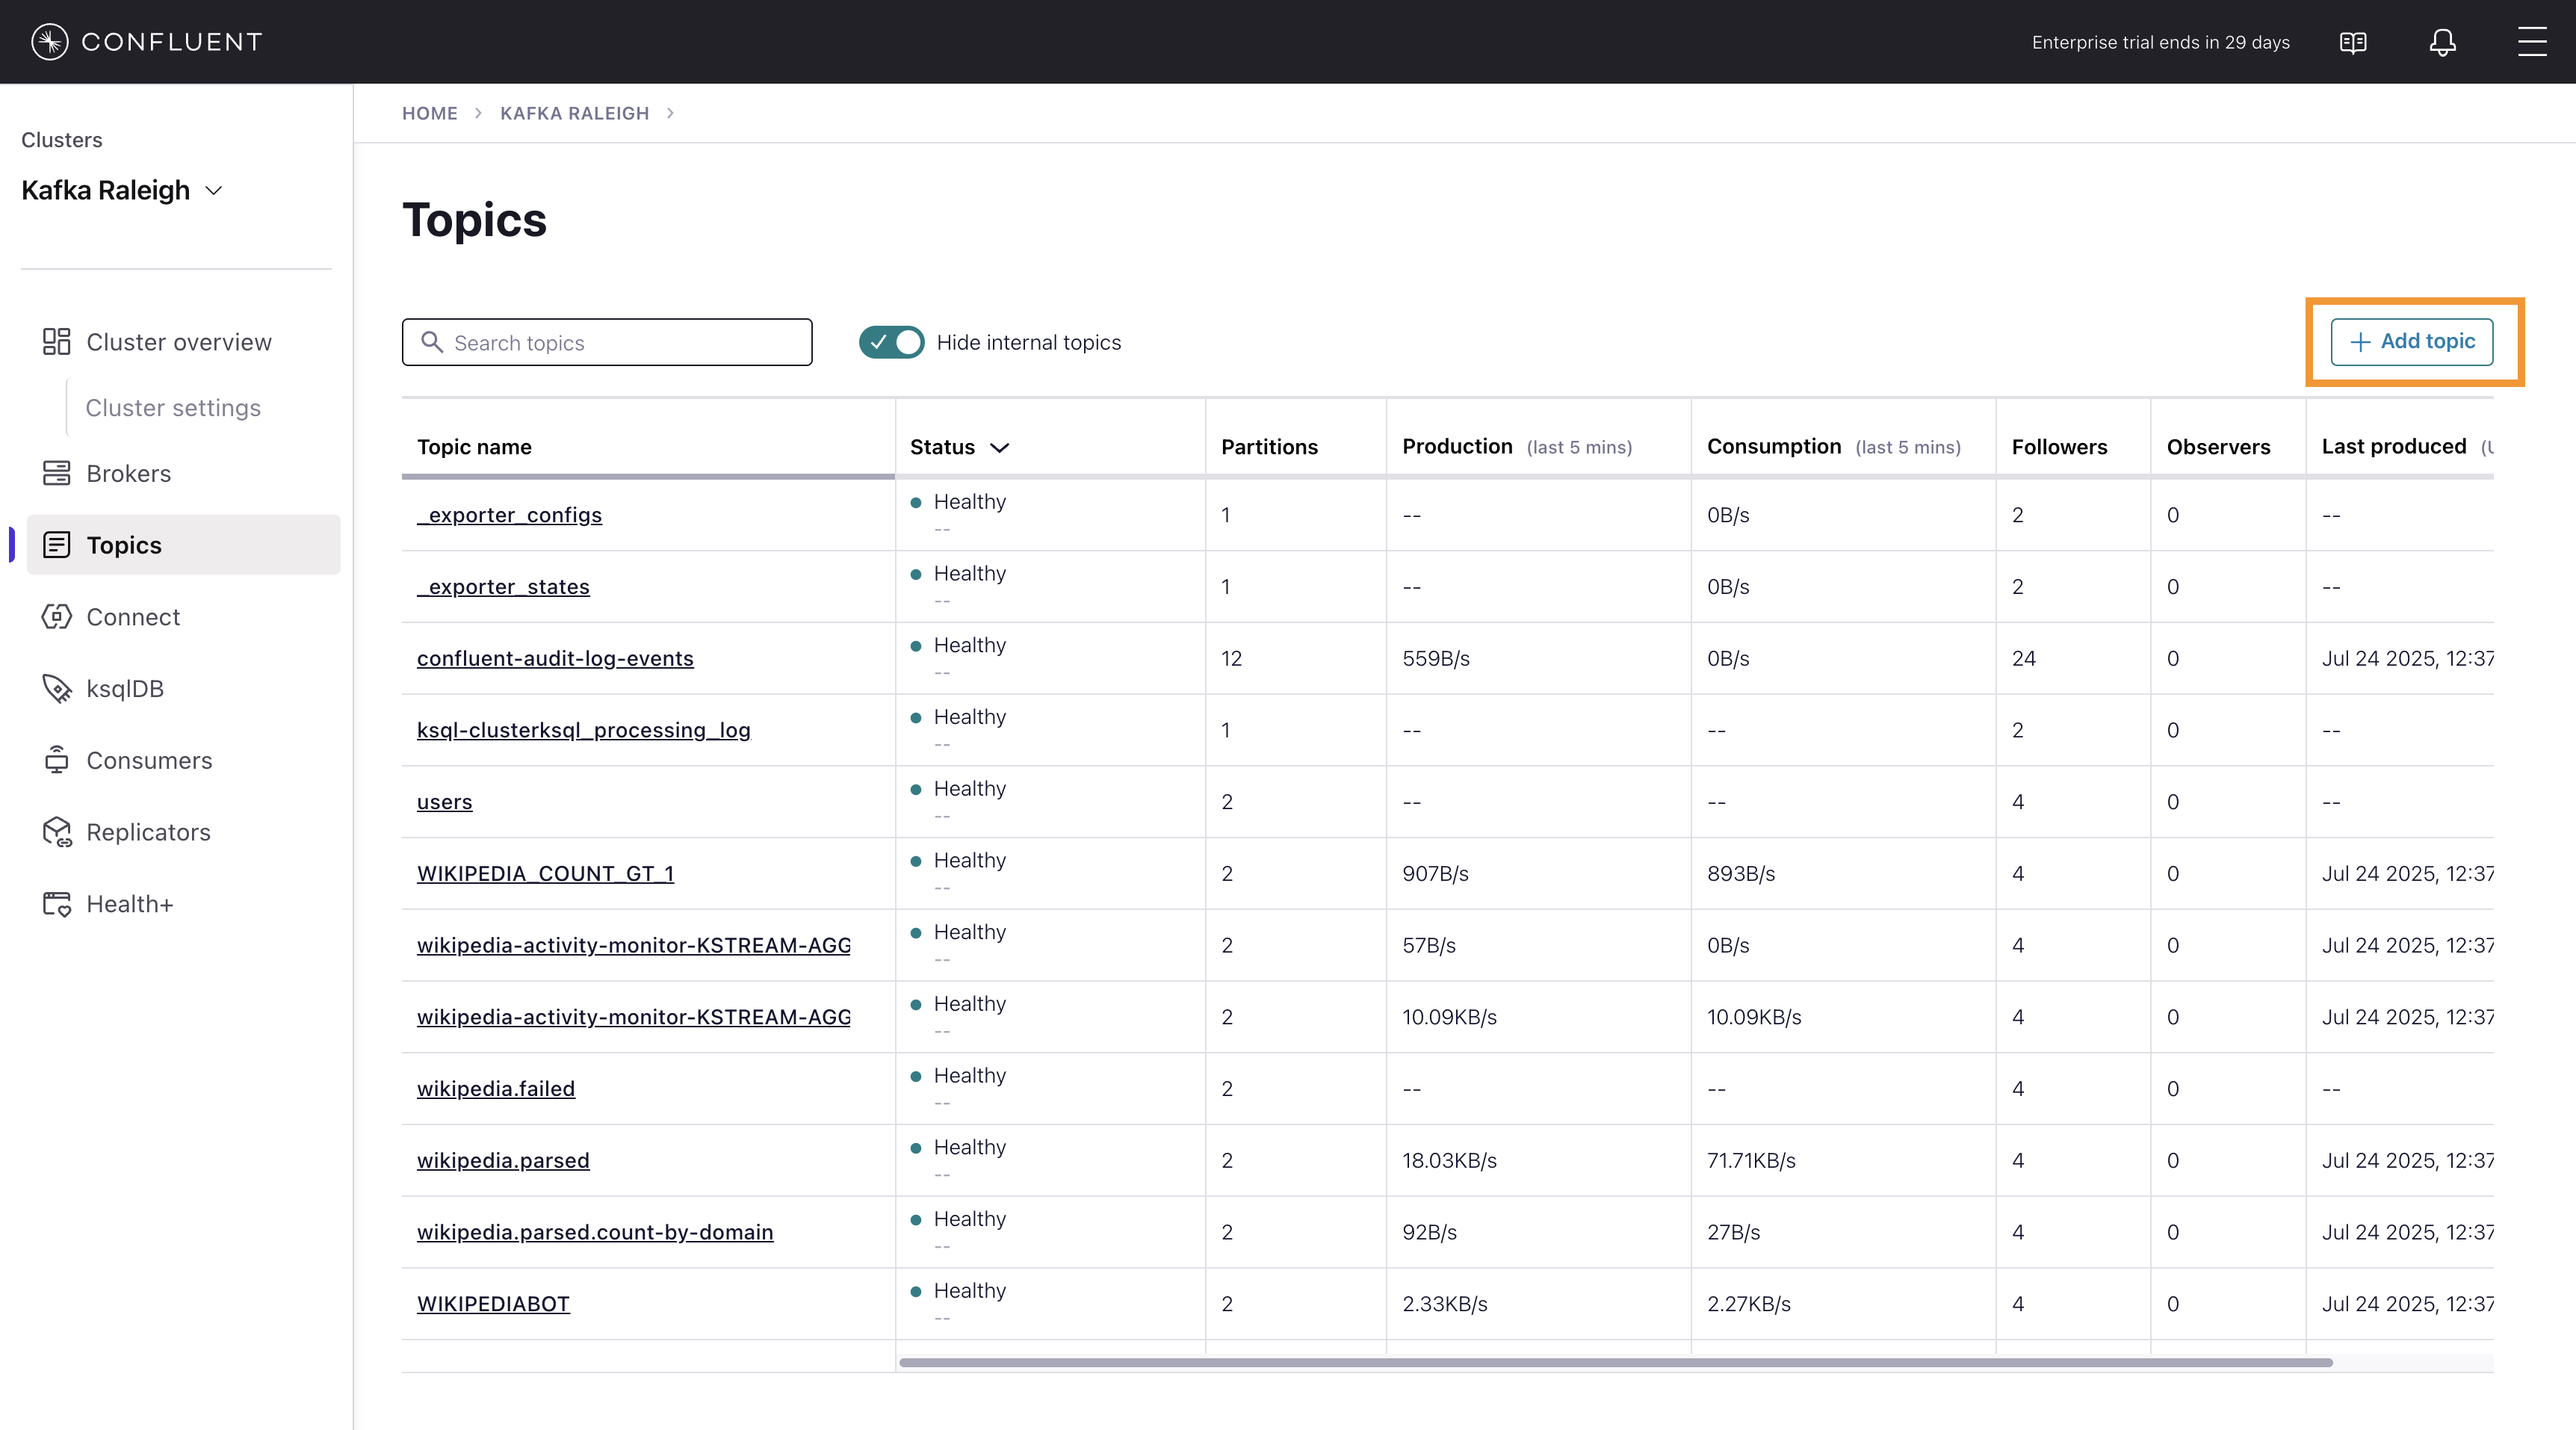This screenshot has width=2576, height=1430.
Task: Click the HOME breadcrumb link
Action: click(429, 113)
